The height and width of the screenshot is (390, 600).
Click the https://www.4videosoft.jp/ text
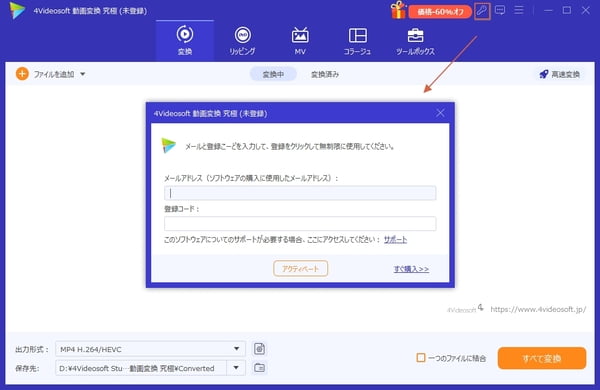click(538, 309)
